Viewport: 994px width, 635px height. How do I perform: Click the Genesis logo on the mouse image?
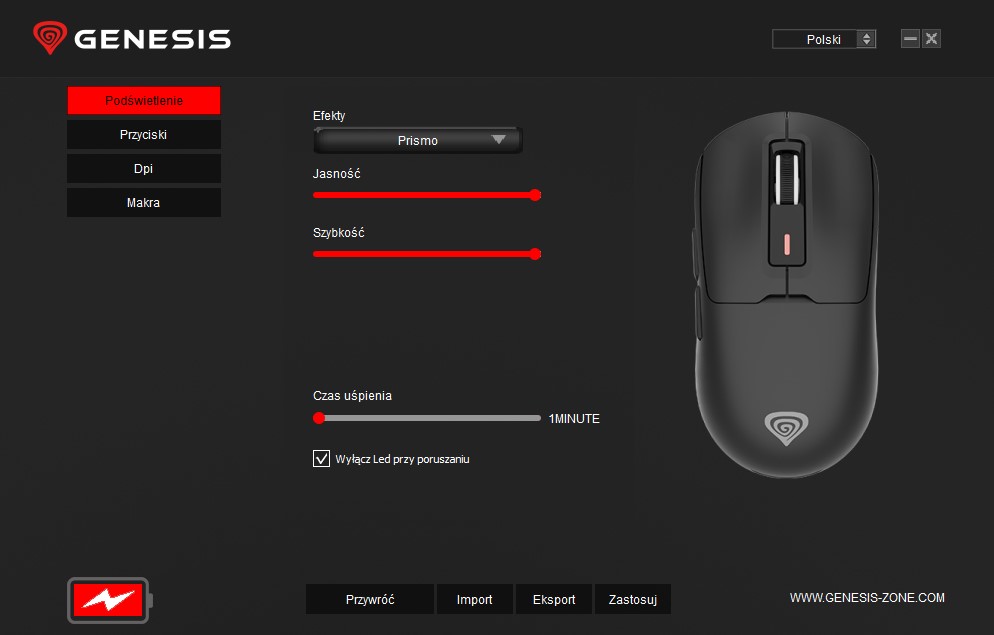786,427
